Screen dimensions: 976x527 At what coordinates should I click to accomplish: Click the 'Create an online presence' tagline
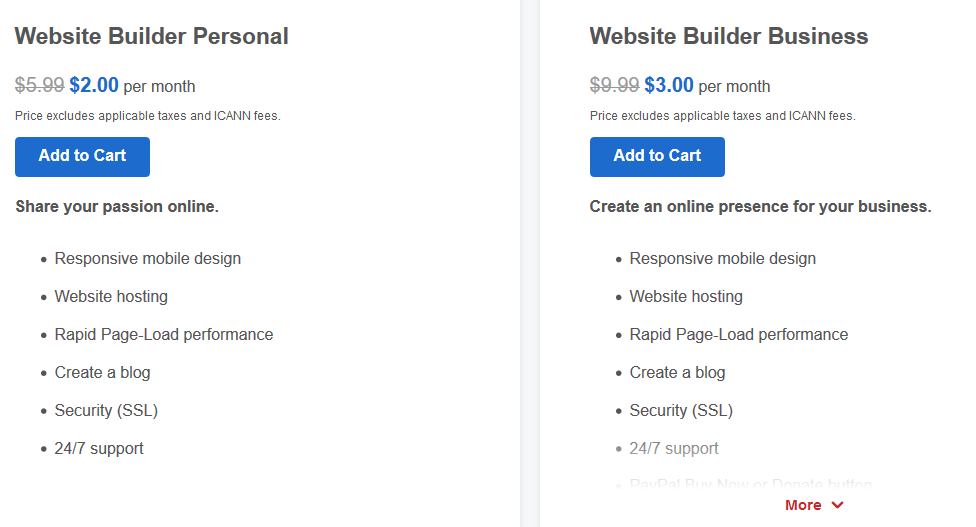[761, 207]
